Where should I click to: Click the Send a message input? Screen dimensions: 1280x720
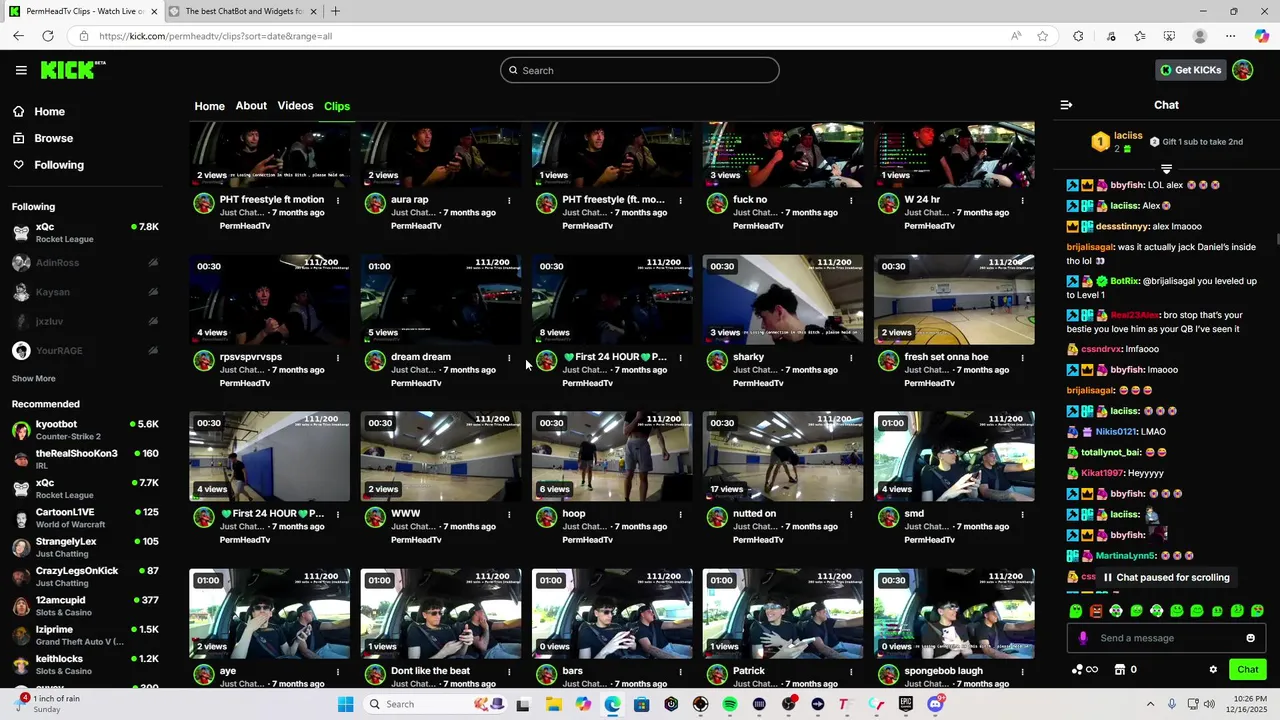1166,638
